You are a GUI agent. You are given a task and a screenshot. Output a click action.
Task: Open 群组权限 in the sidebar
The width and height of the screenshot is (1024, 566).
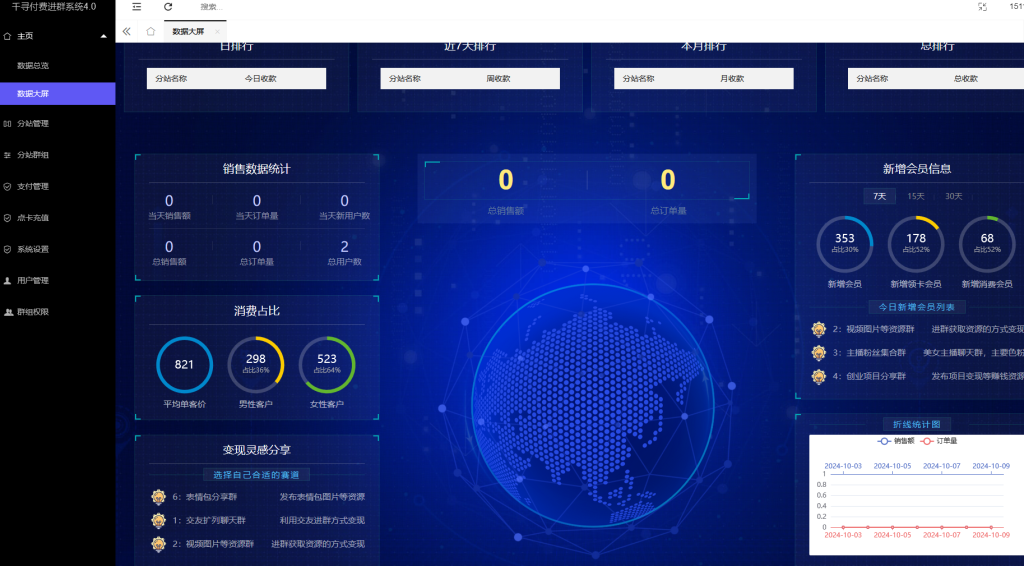click(33, 311)
